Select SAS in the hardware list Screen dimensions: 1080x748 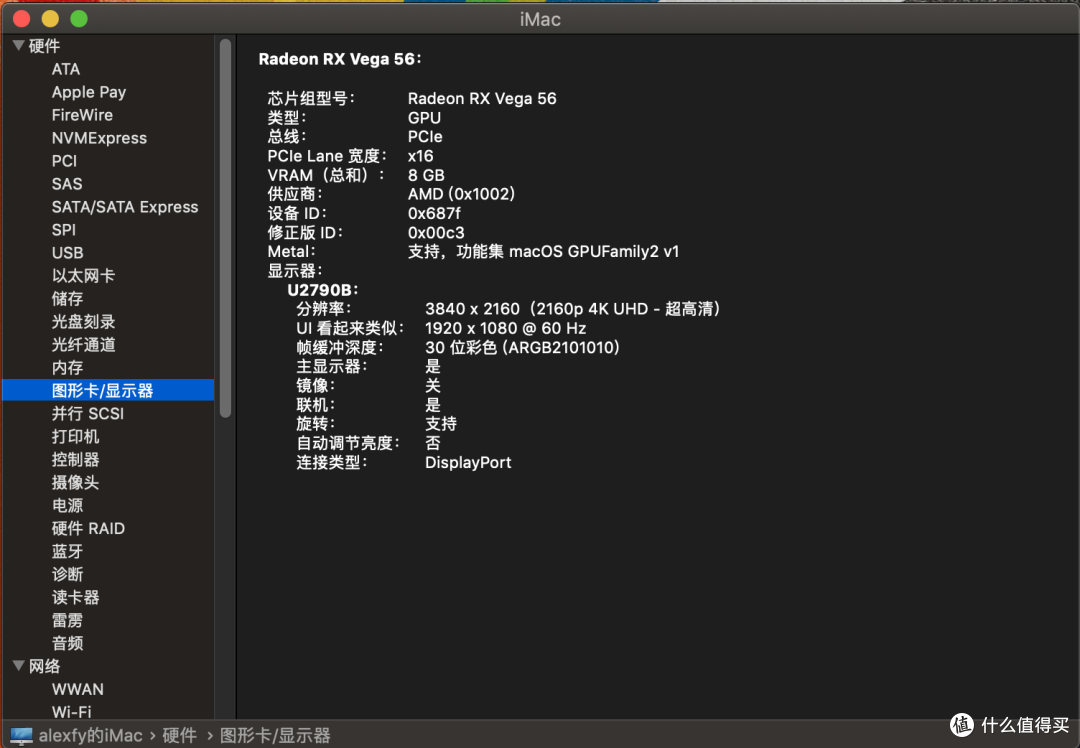66,184
